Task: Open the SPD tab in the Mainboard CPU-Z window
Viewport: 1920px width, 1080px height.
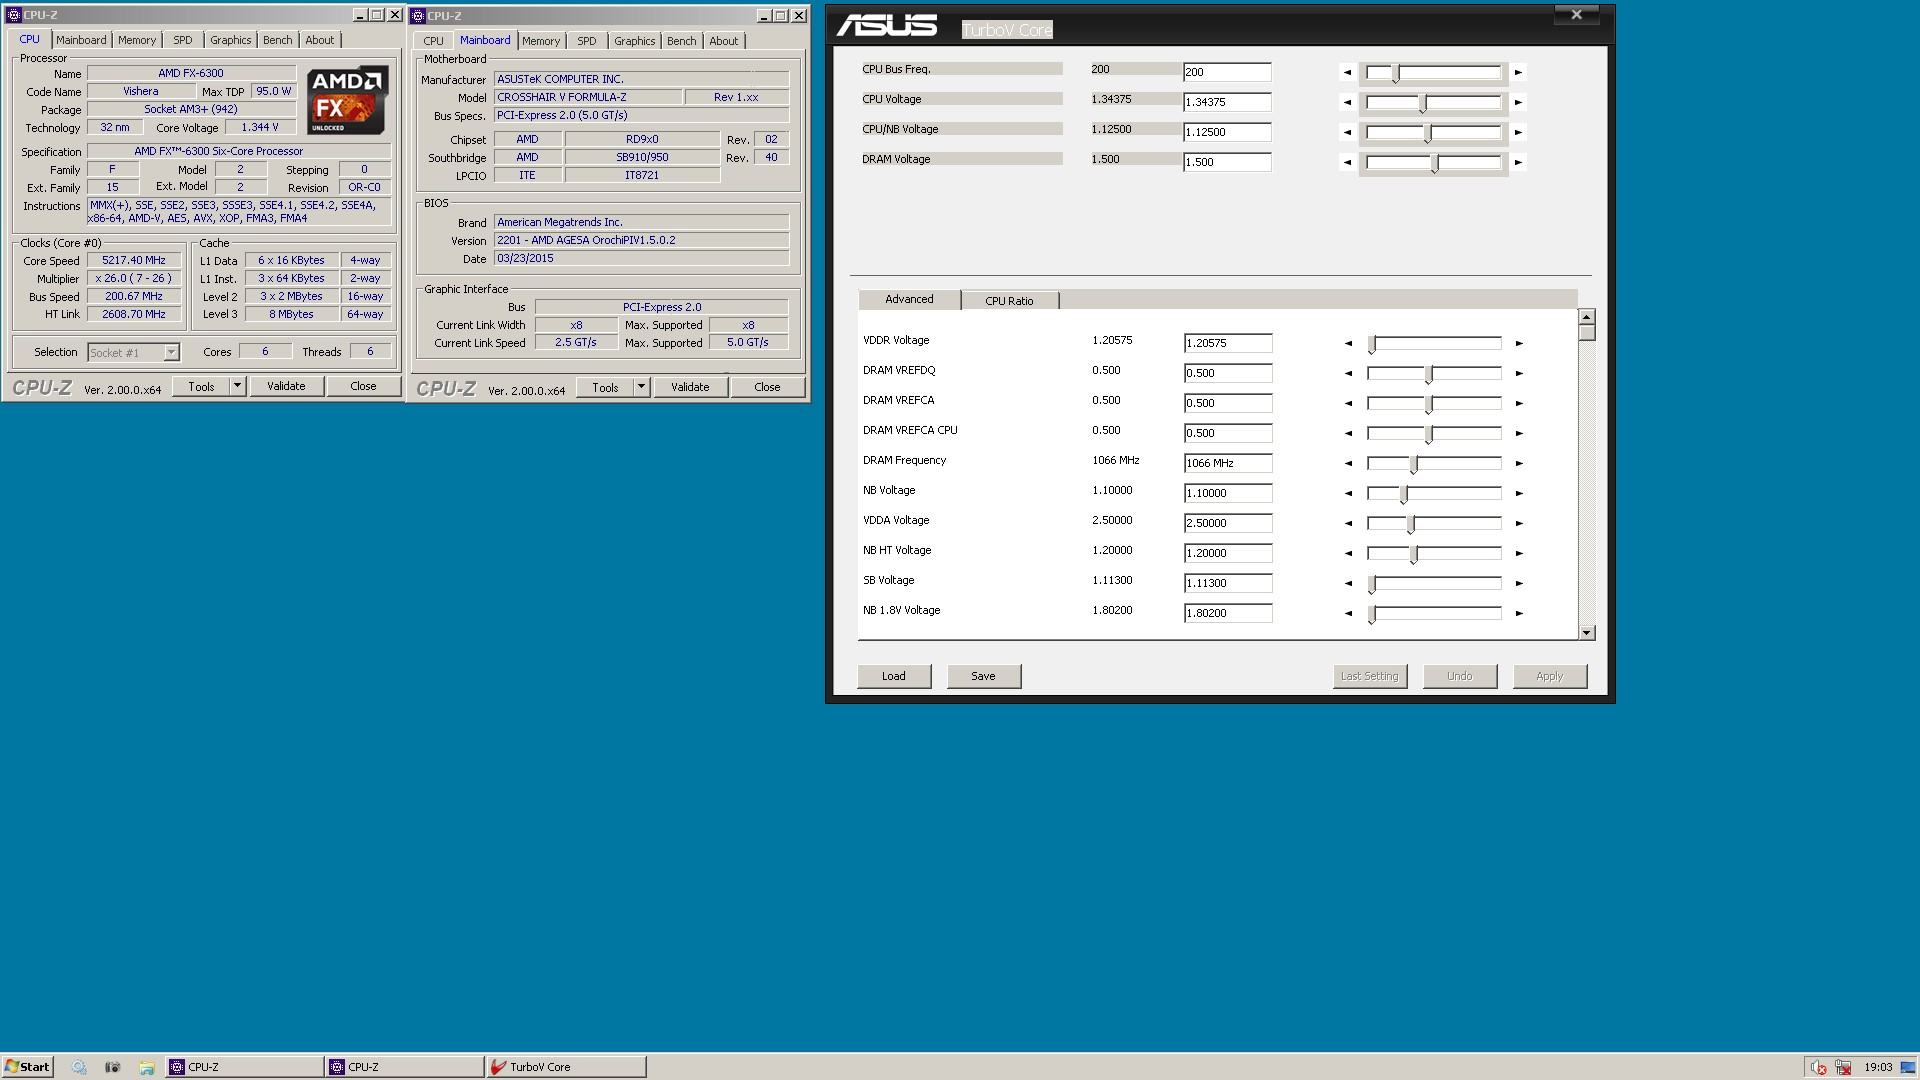Action: [586, 41]
